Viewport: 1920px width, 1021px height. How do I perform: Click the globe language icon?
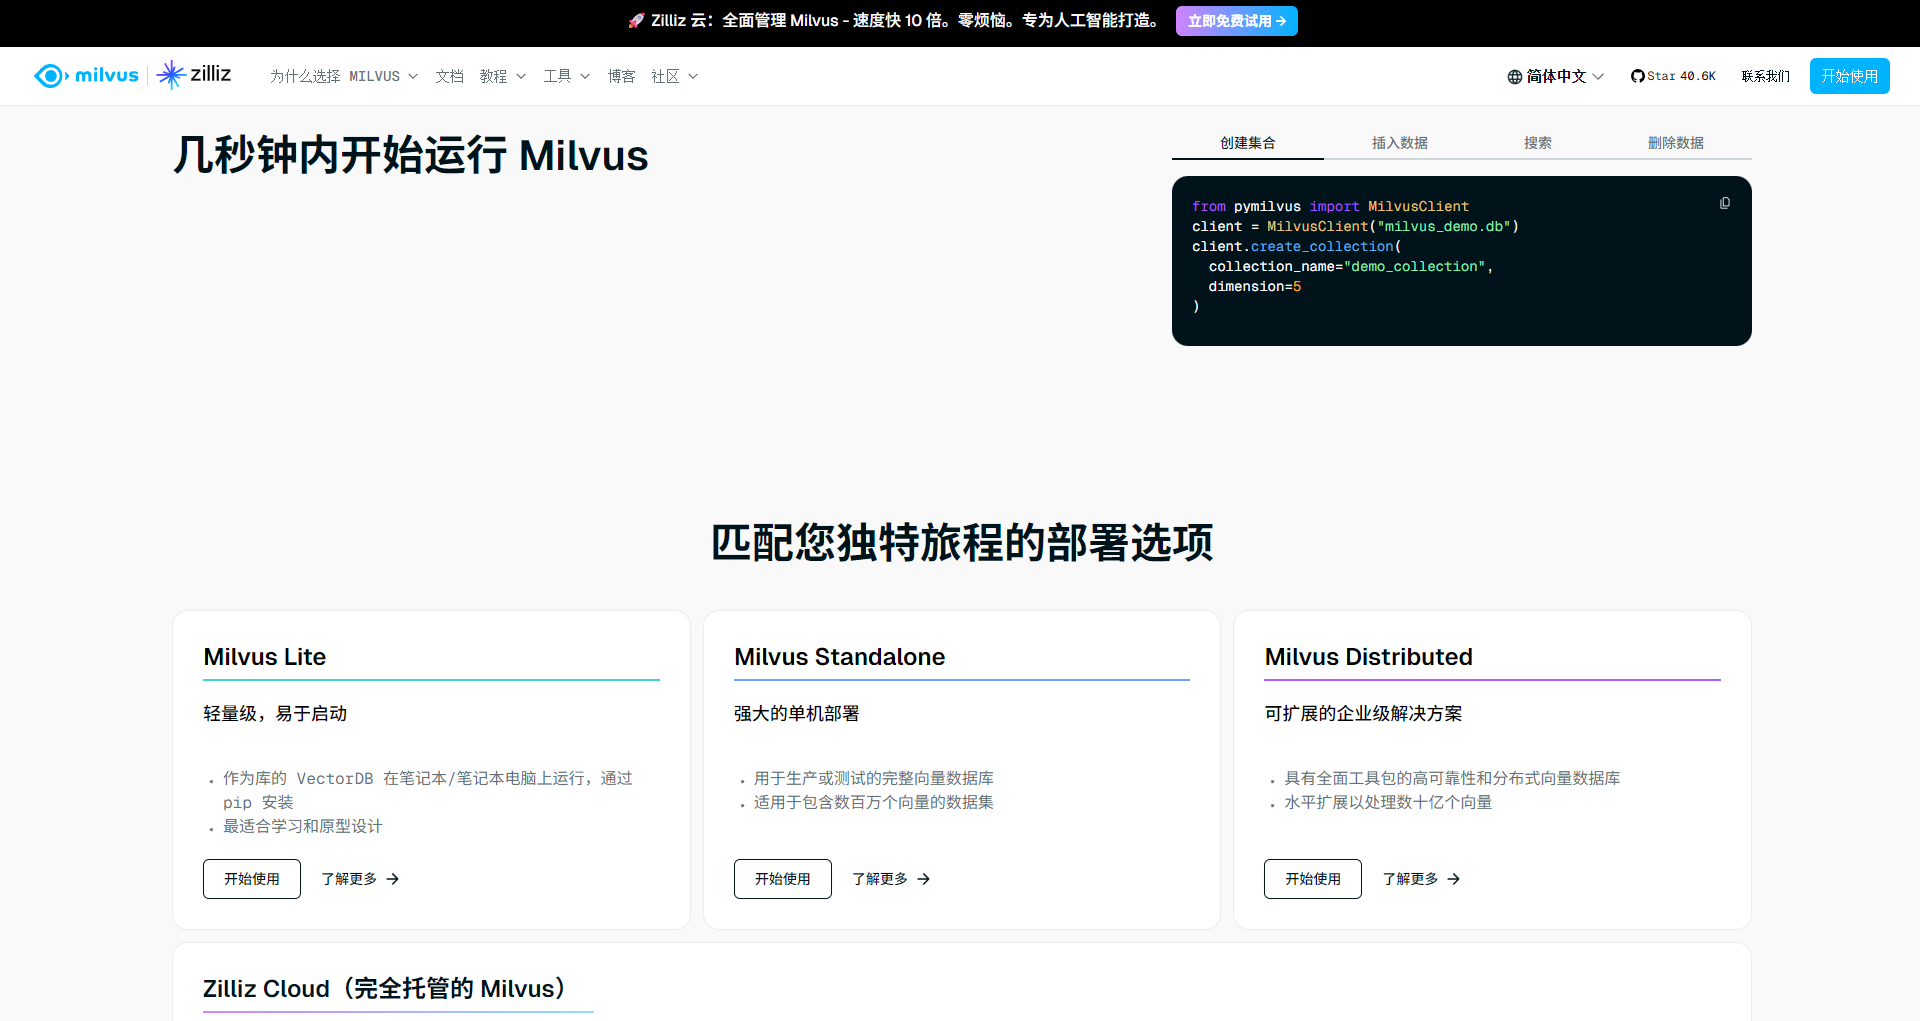pos(1514,77)
